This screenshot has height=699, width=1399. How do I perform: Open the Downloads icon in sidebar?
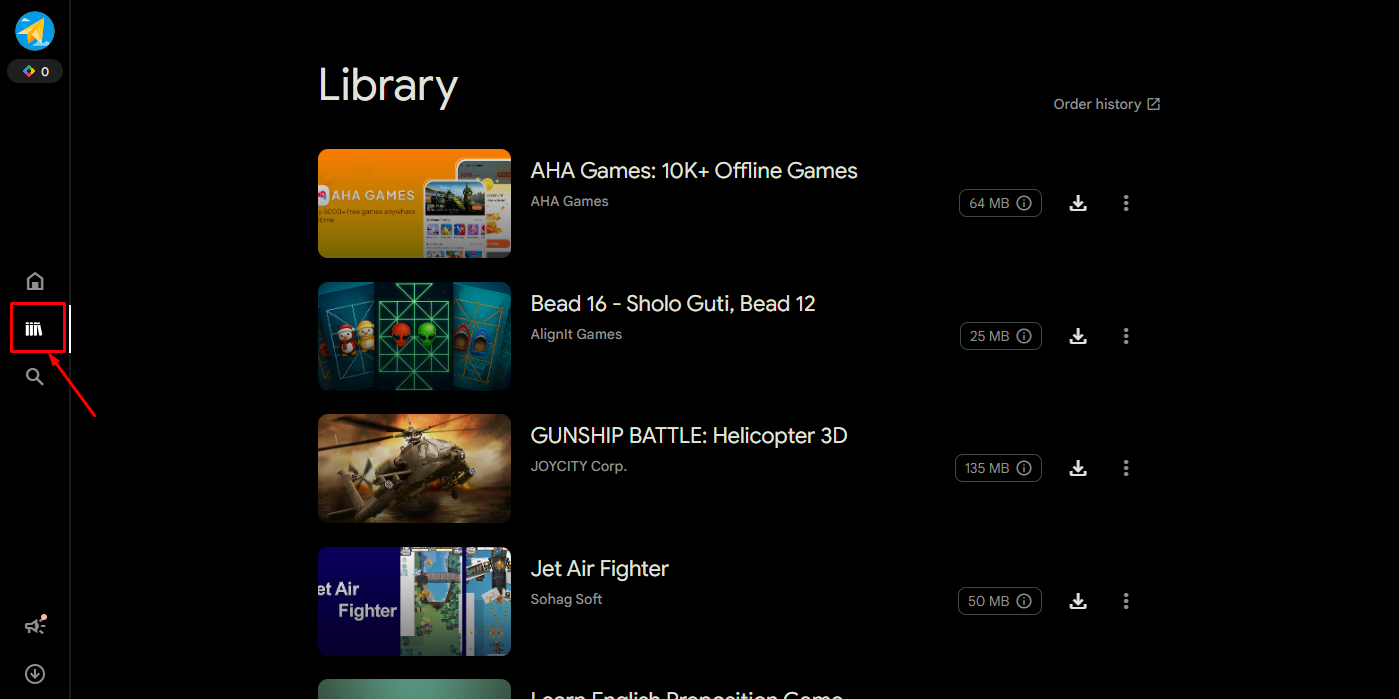pos(35,674)
